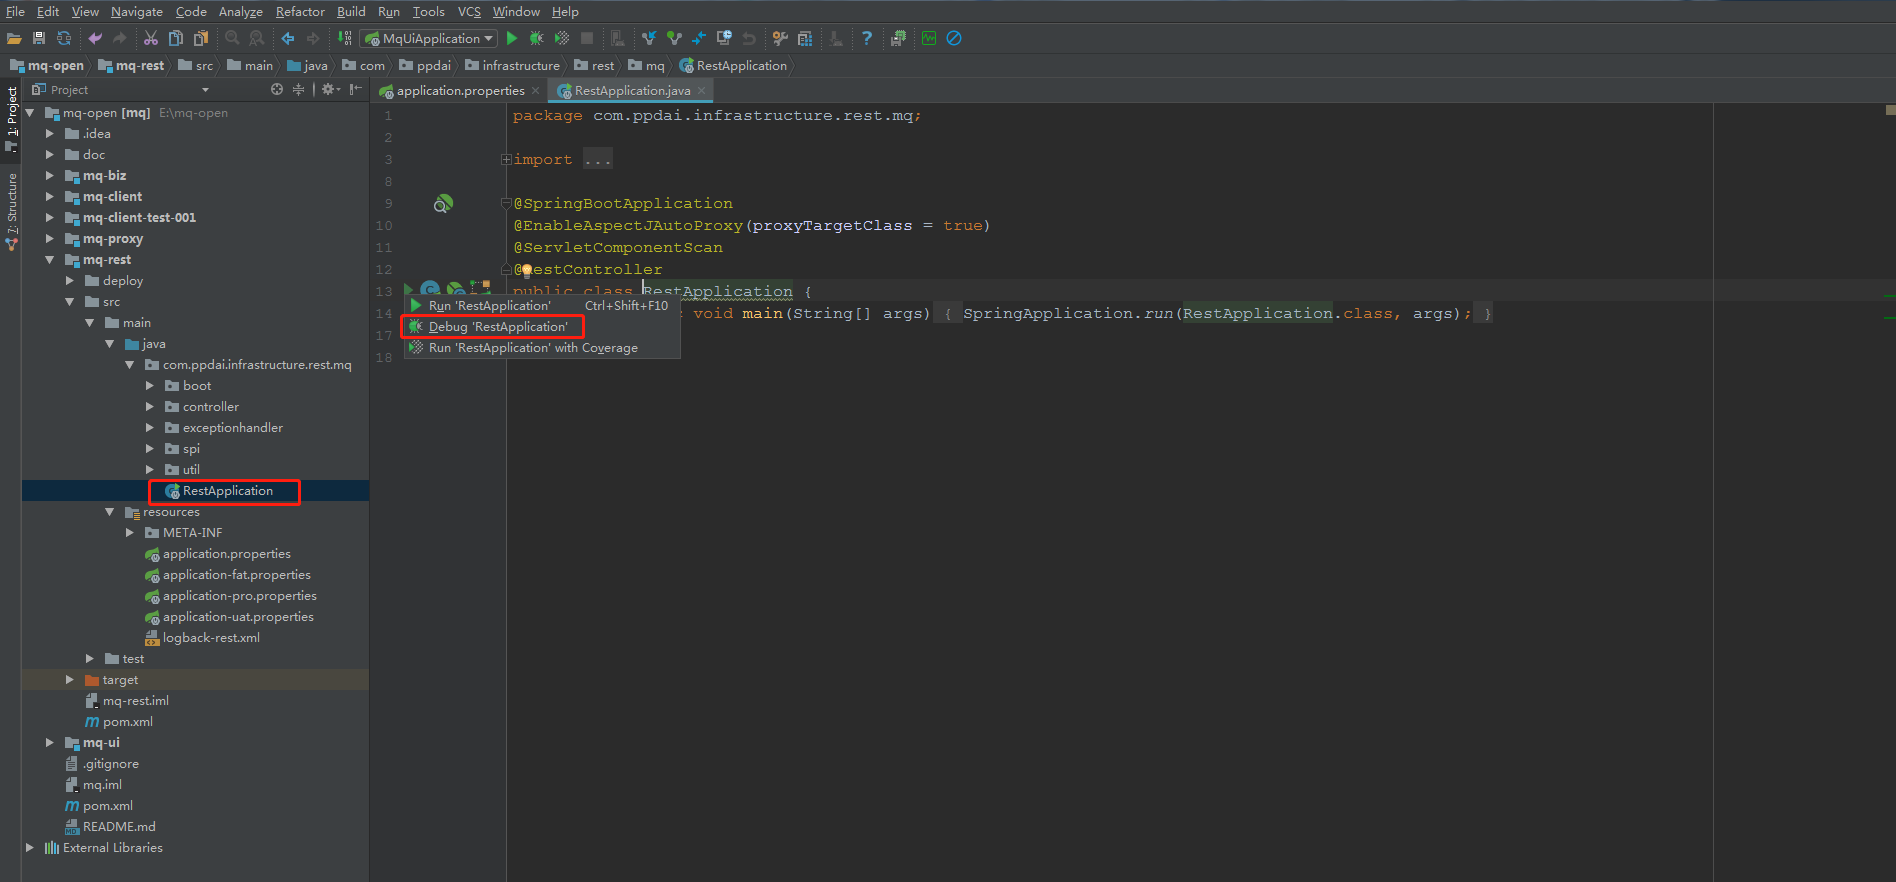Click the blue circle-slash toolbar icon
The width and height of the screenshot is (1896, 882).
coord(954,38)
